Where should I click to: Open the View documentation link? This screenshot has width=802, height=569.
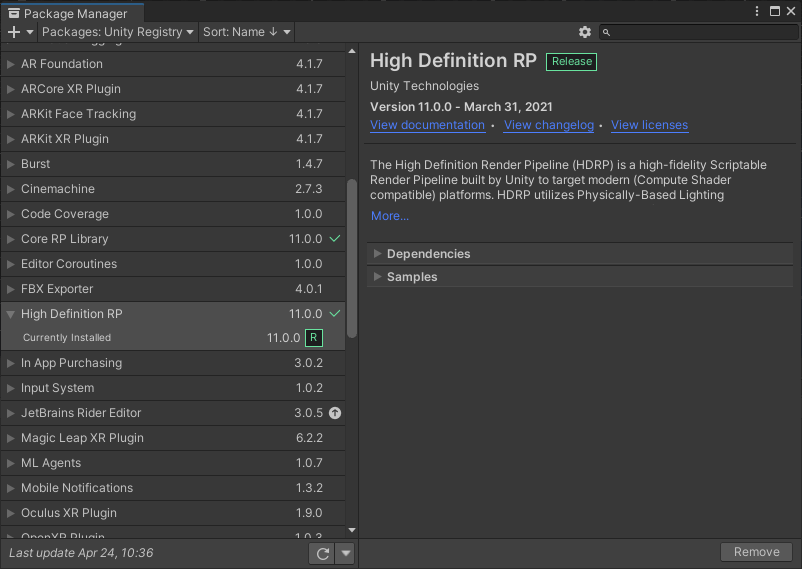pyautogui.click(x=428, y=125)
